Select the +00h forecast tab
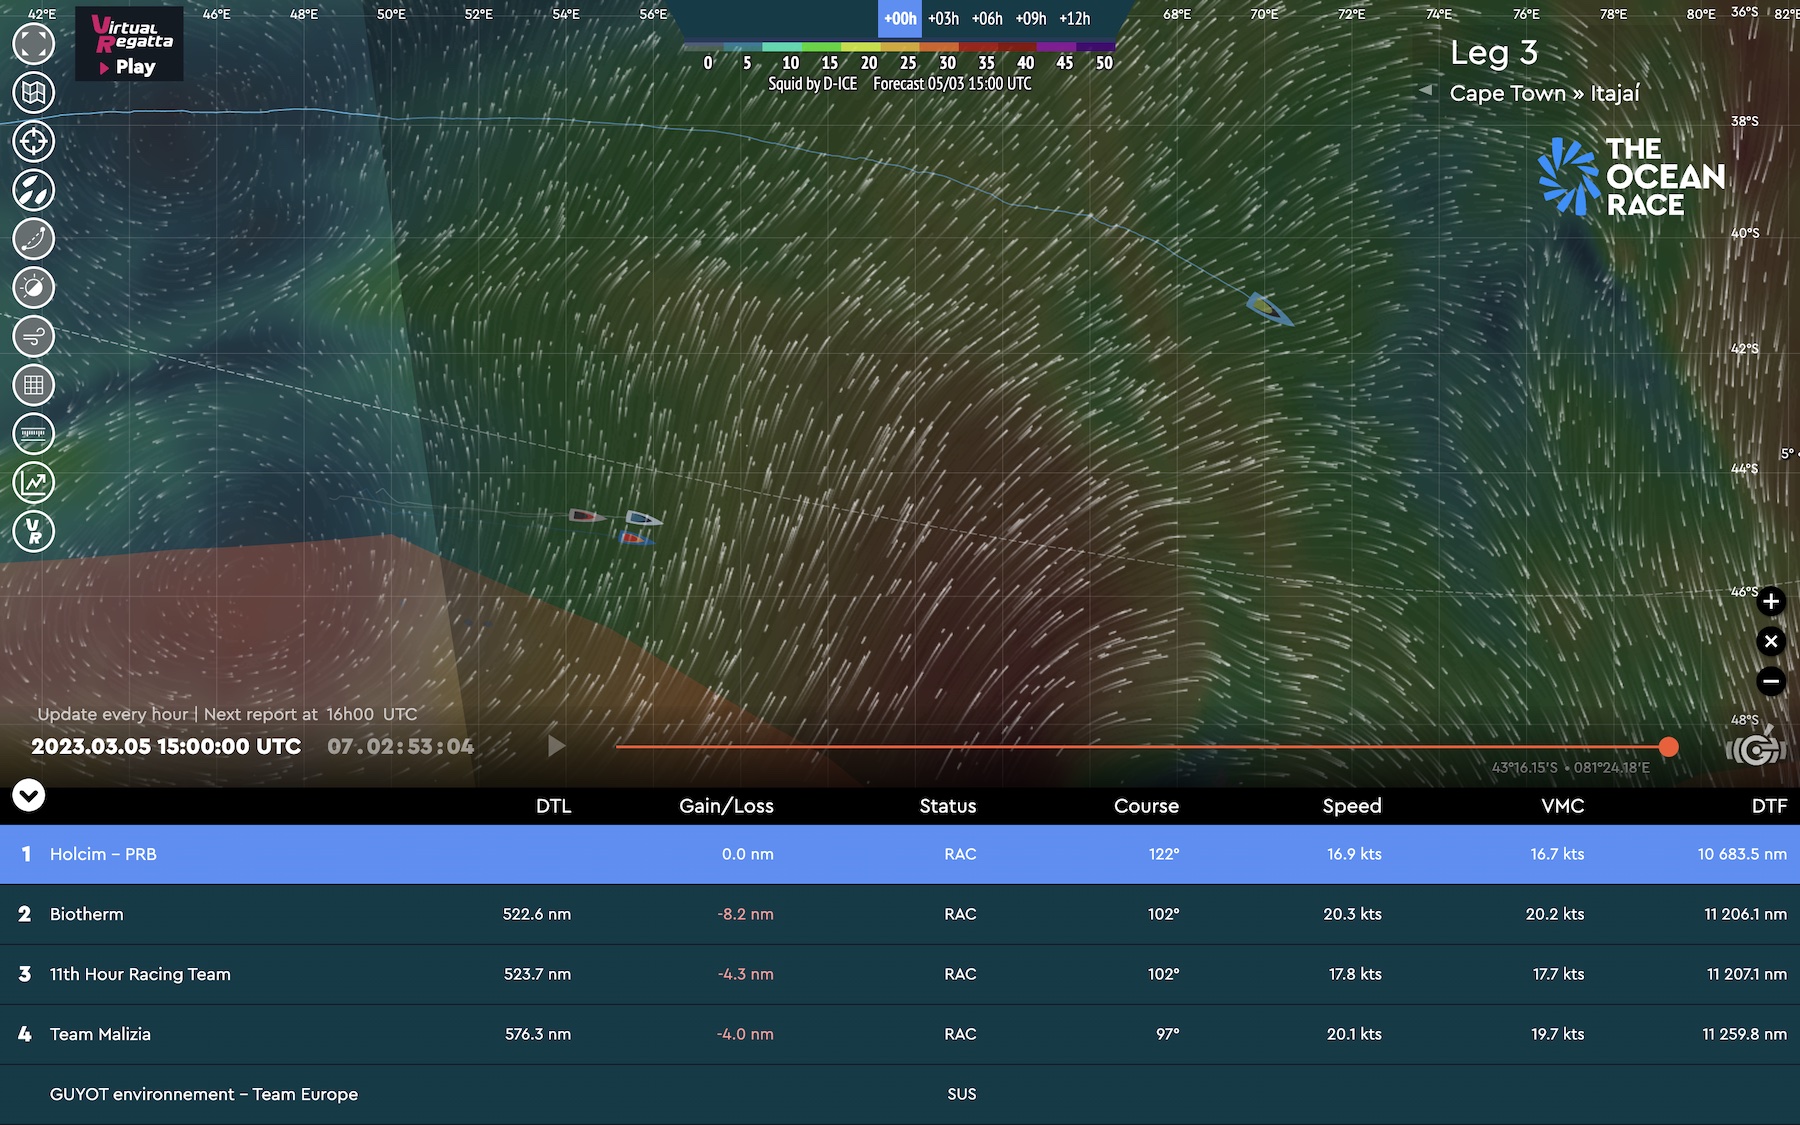This screenshot has width=1800, height=1125. point(900,19)
